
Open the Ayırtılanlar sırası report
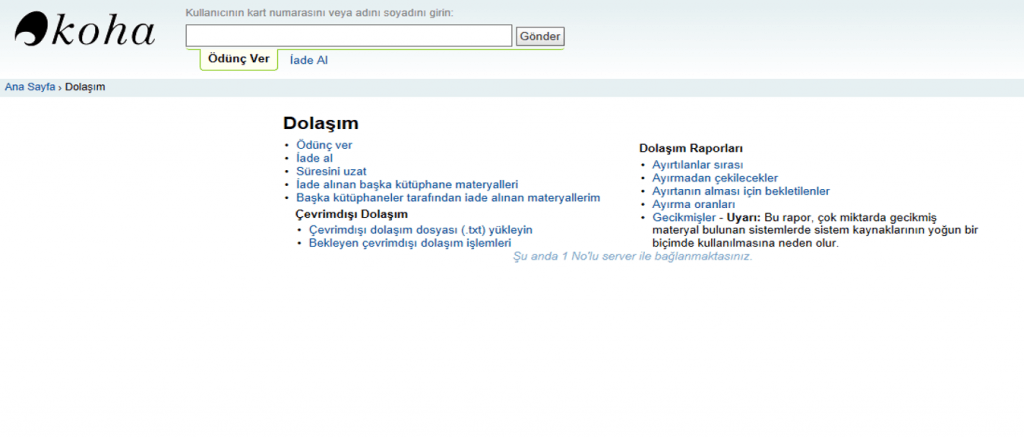[x=697, y=165]
